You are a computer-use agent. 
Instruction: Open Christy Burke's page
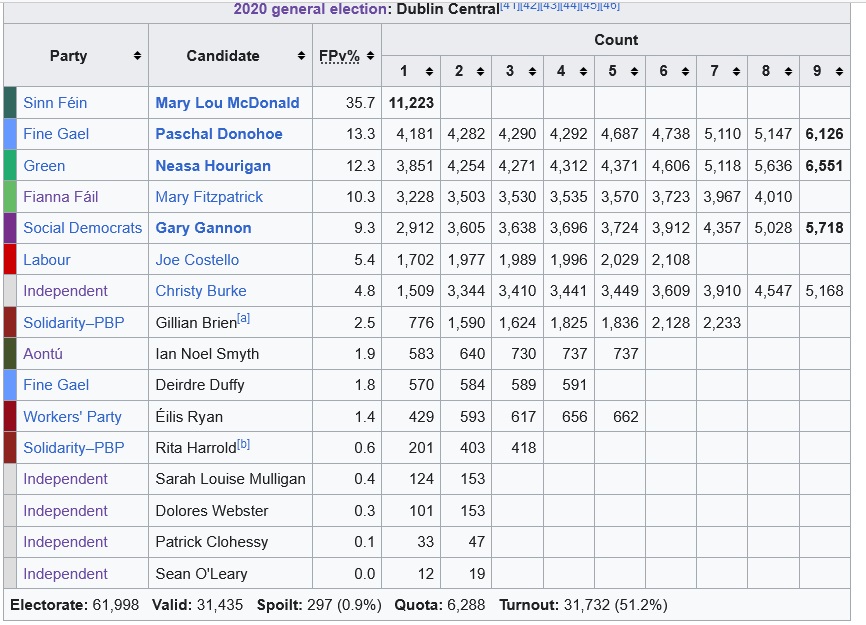(200, 290)
